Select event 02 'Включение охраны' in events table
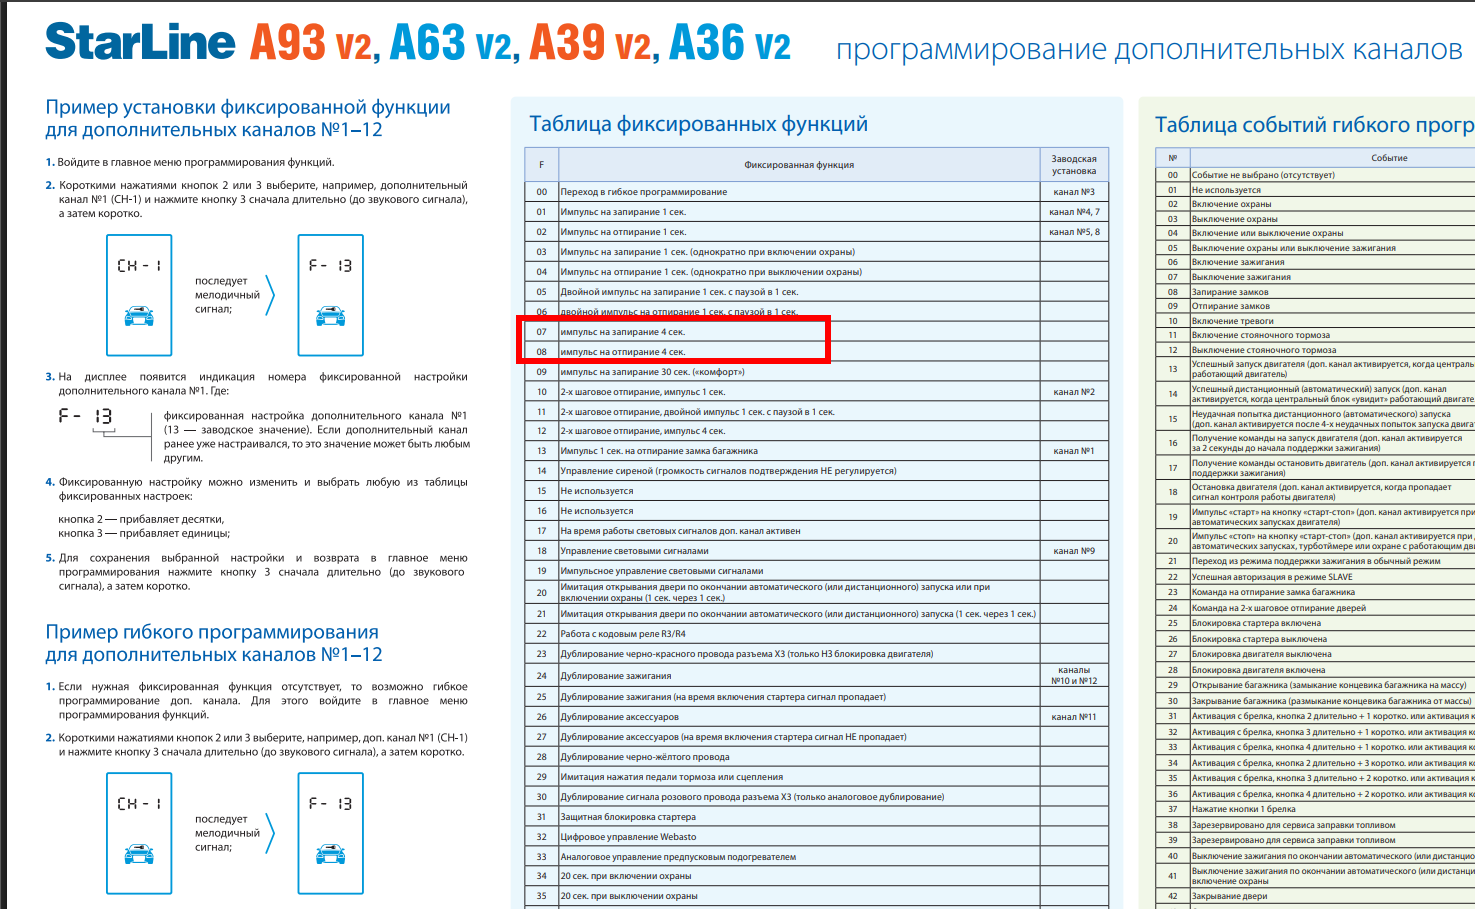 pos(1231,204)
